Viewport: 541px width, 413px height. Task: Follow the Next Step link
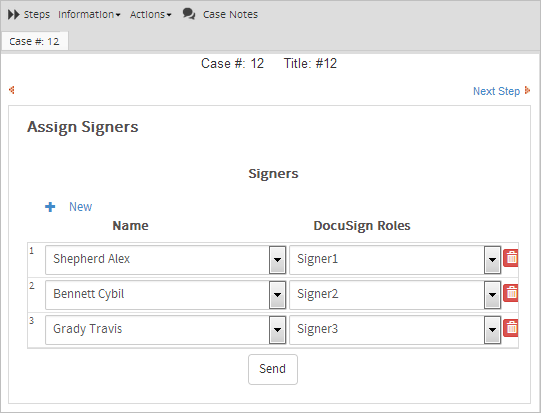[x=496, y=91]
